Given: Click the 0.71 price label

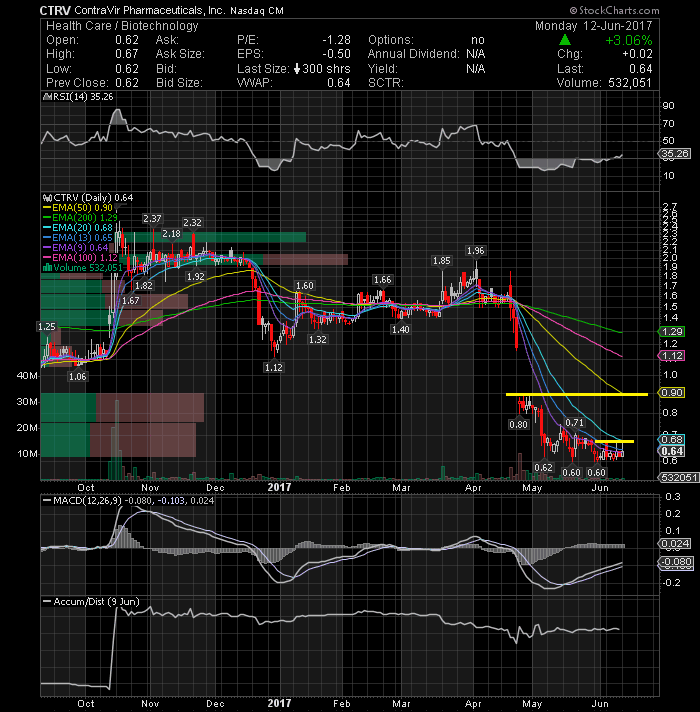Looking at the screenshot, I should pos(574,423).
